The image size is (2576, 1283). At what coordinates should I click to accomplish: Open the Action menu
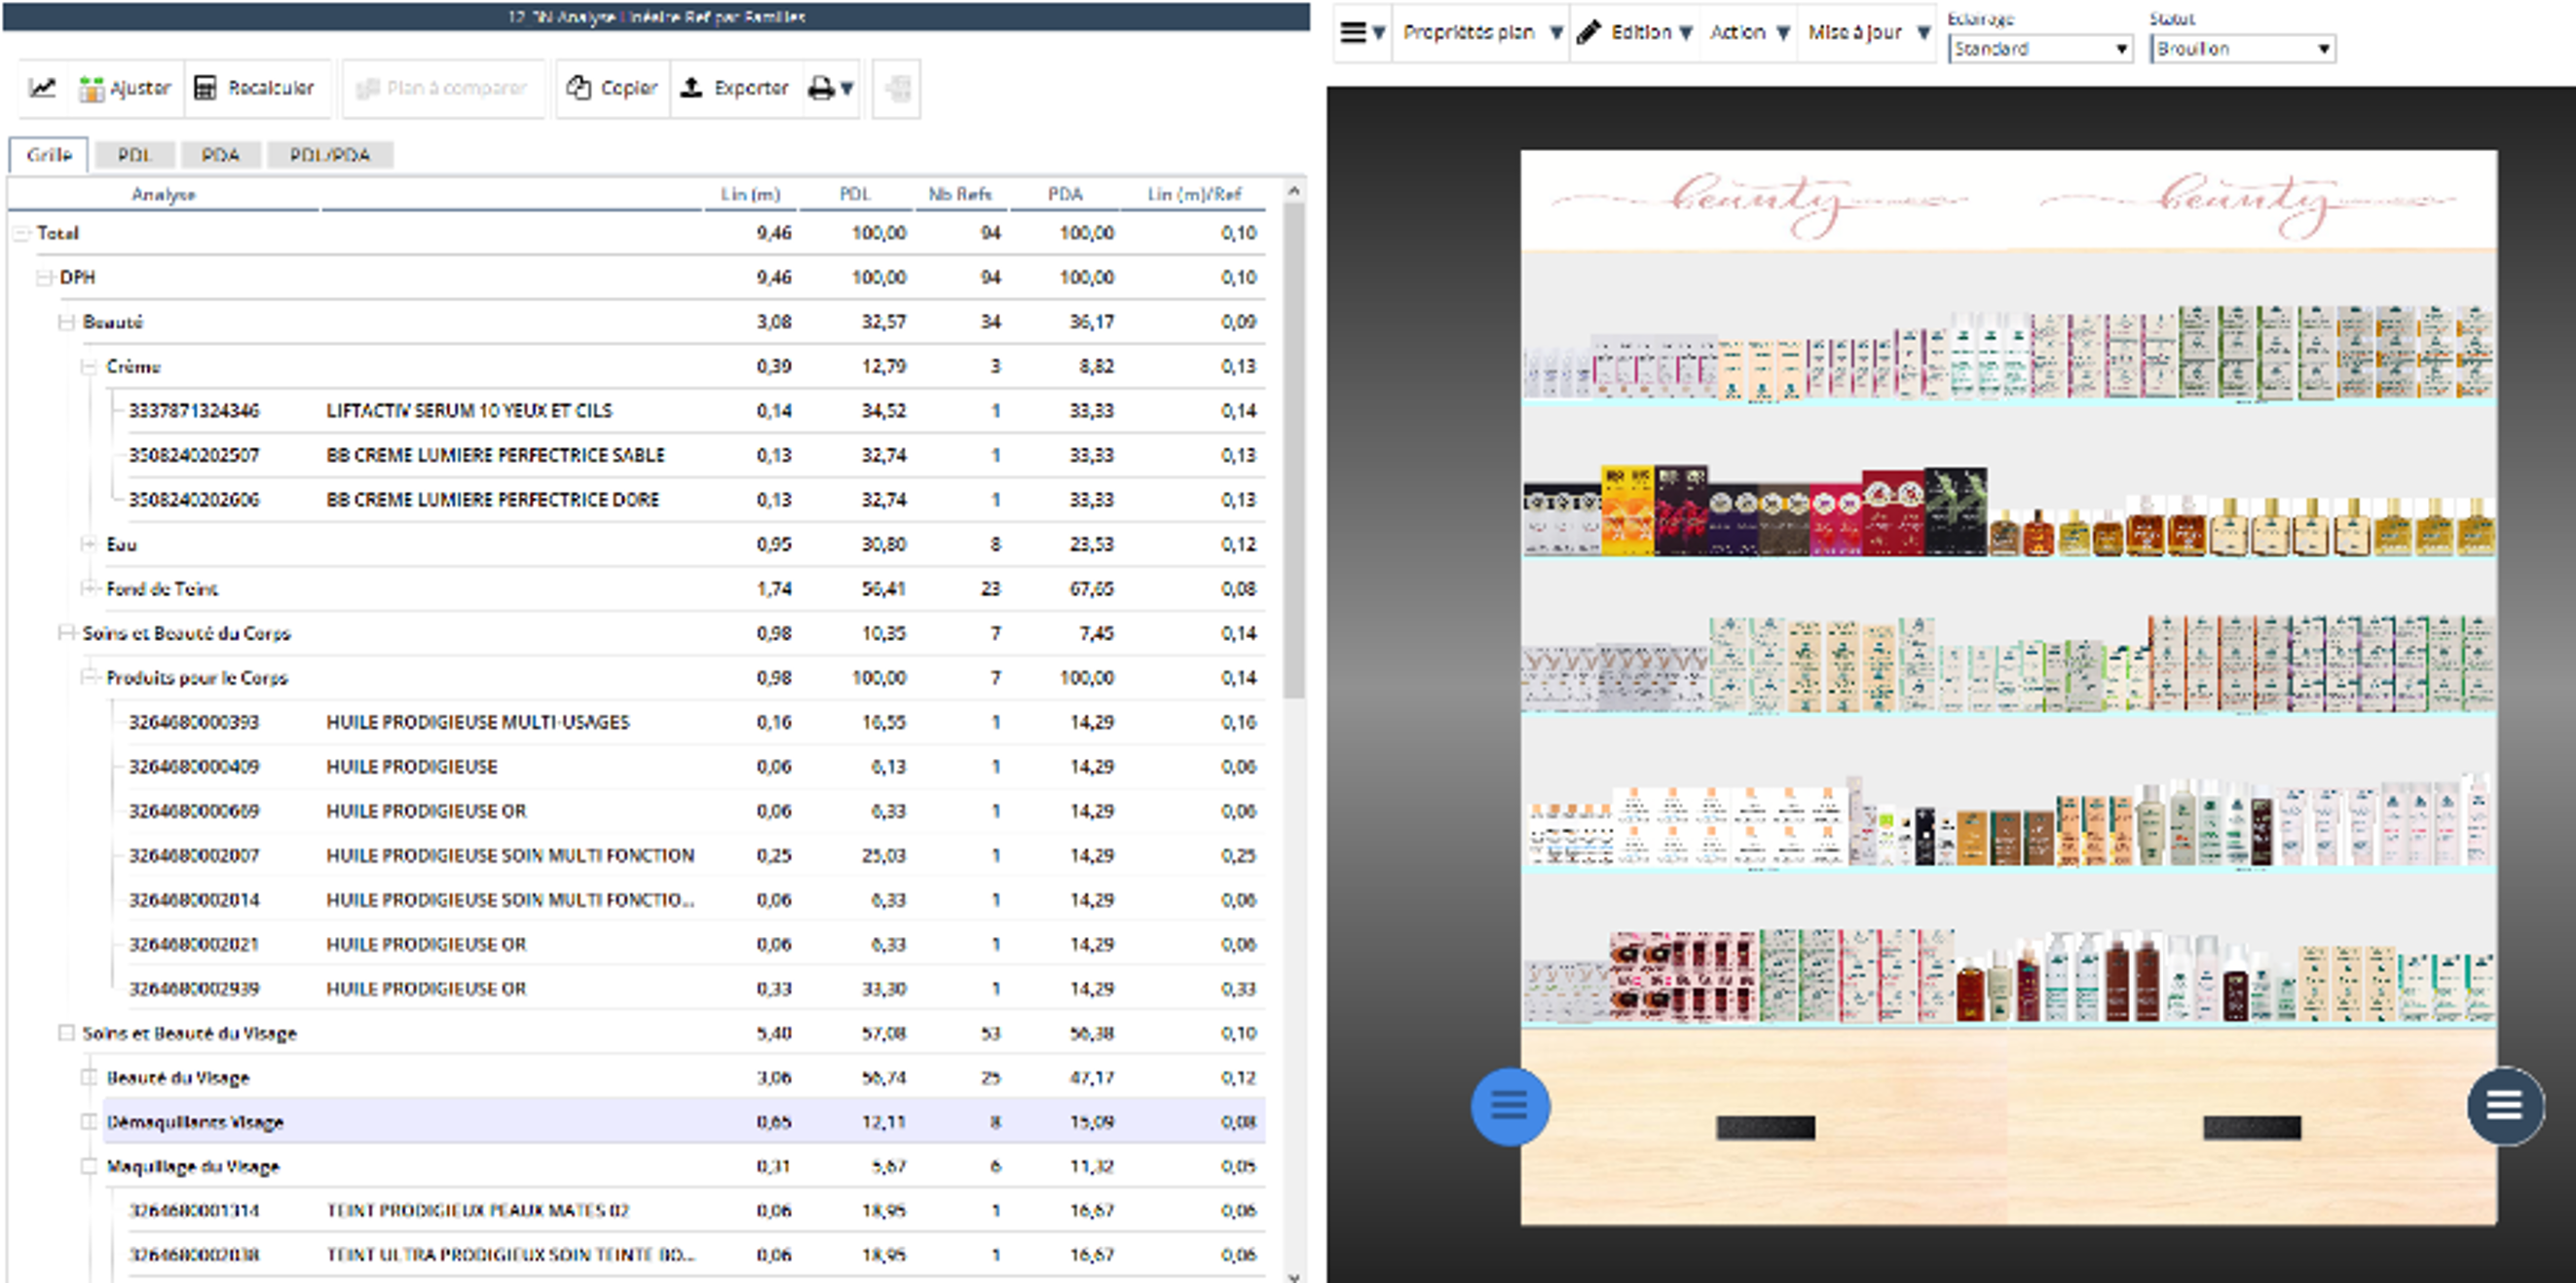point(1748,32)
